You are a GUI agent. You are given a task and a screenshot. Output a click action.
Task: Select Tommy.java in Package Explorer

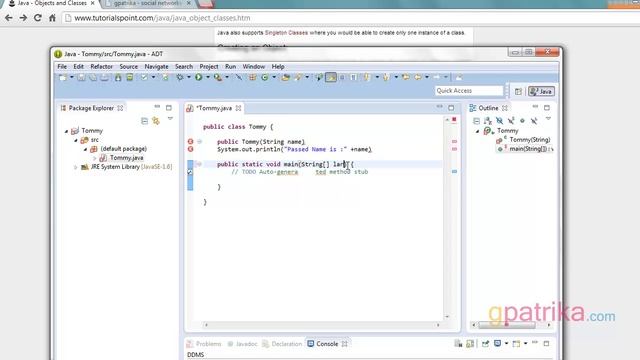(x=126, y=158)
